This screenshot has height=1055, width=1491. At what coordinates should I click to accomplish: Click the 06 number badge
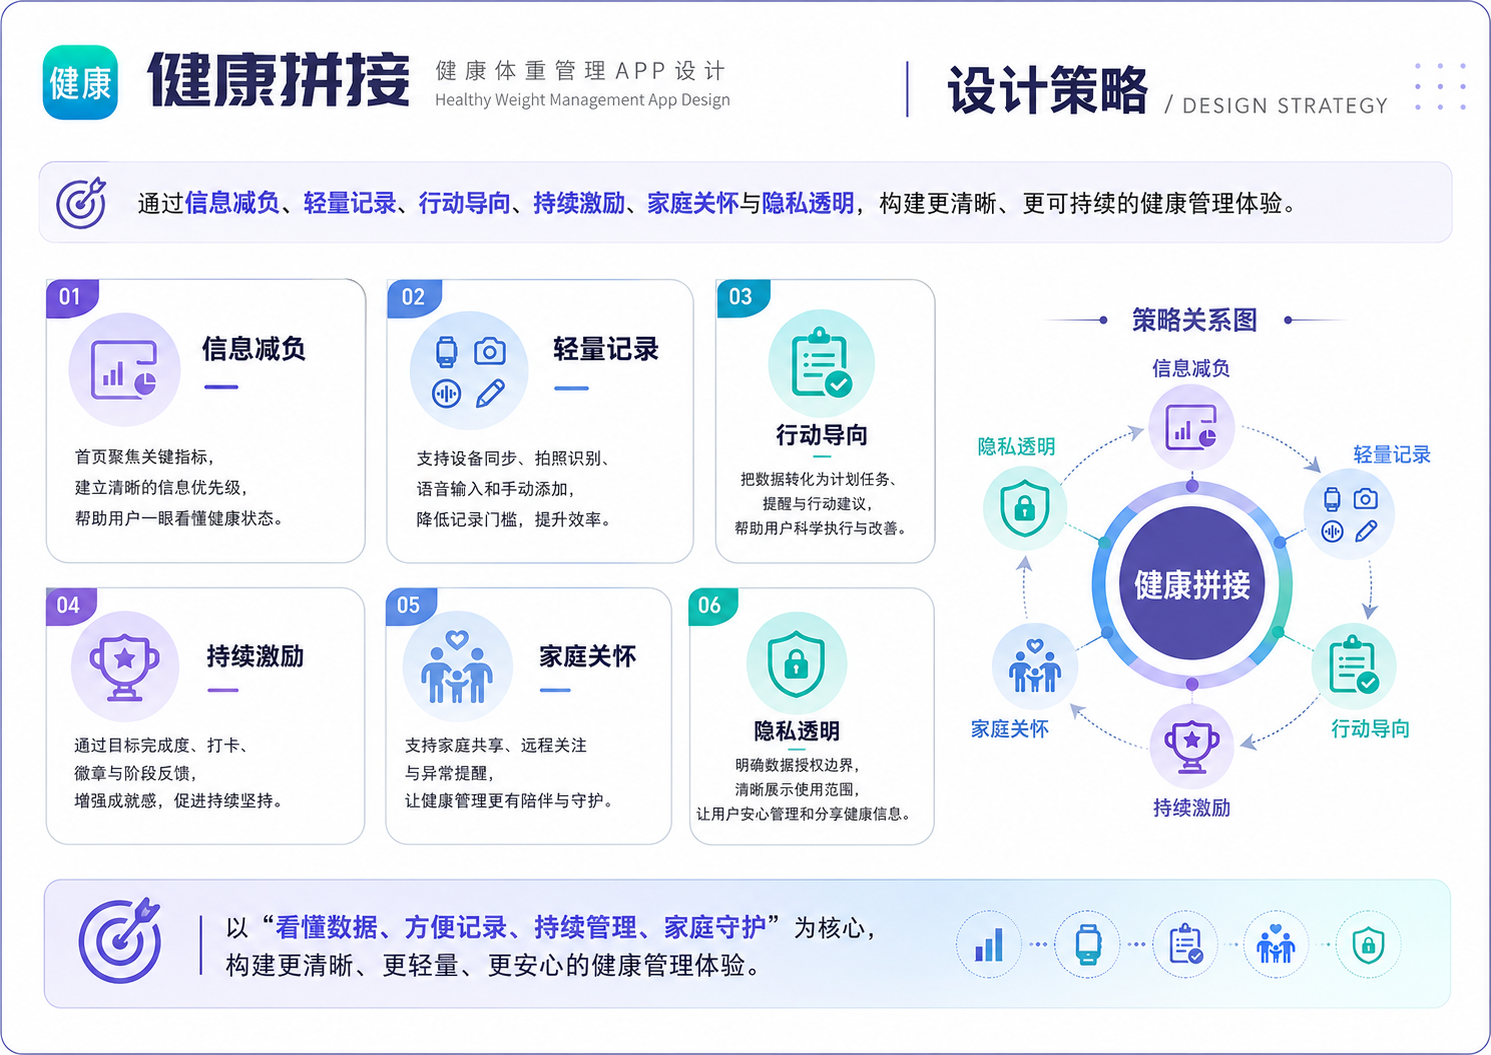(711, 605)
